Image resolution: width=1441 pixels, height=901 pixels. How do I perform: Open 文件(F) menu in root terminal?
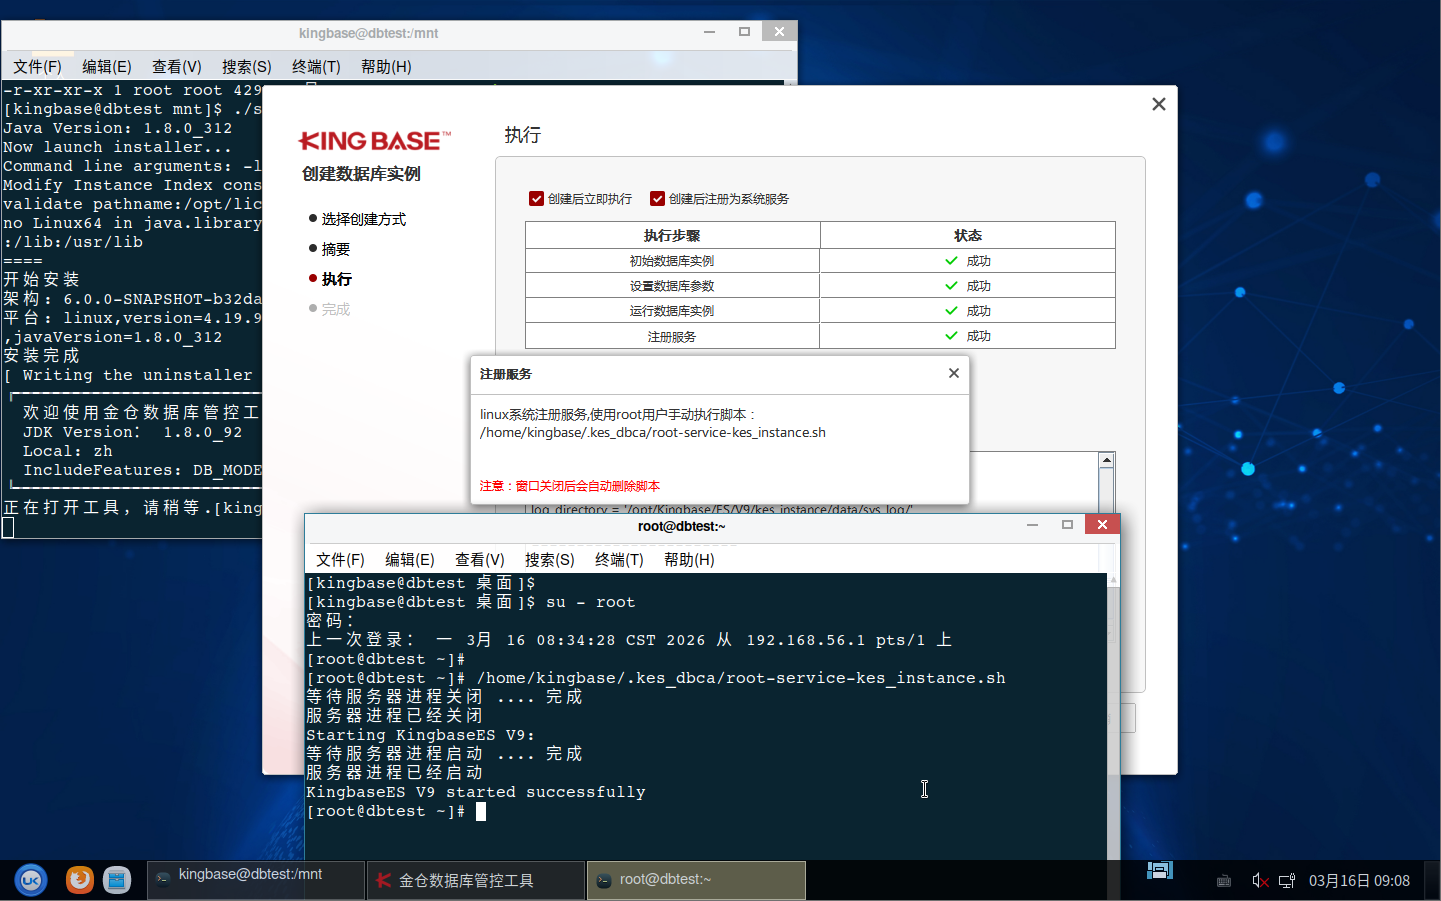coord(340,560)
